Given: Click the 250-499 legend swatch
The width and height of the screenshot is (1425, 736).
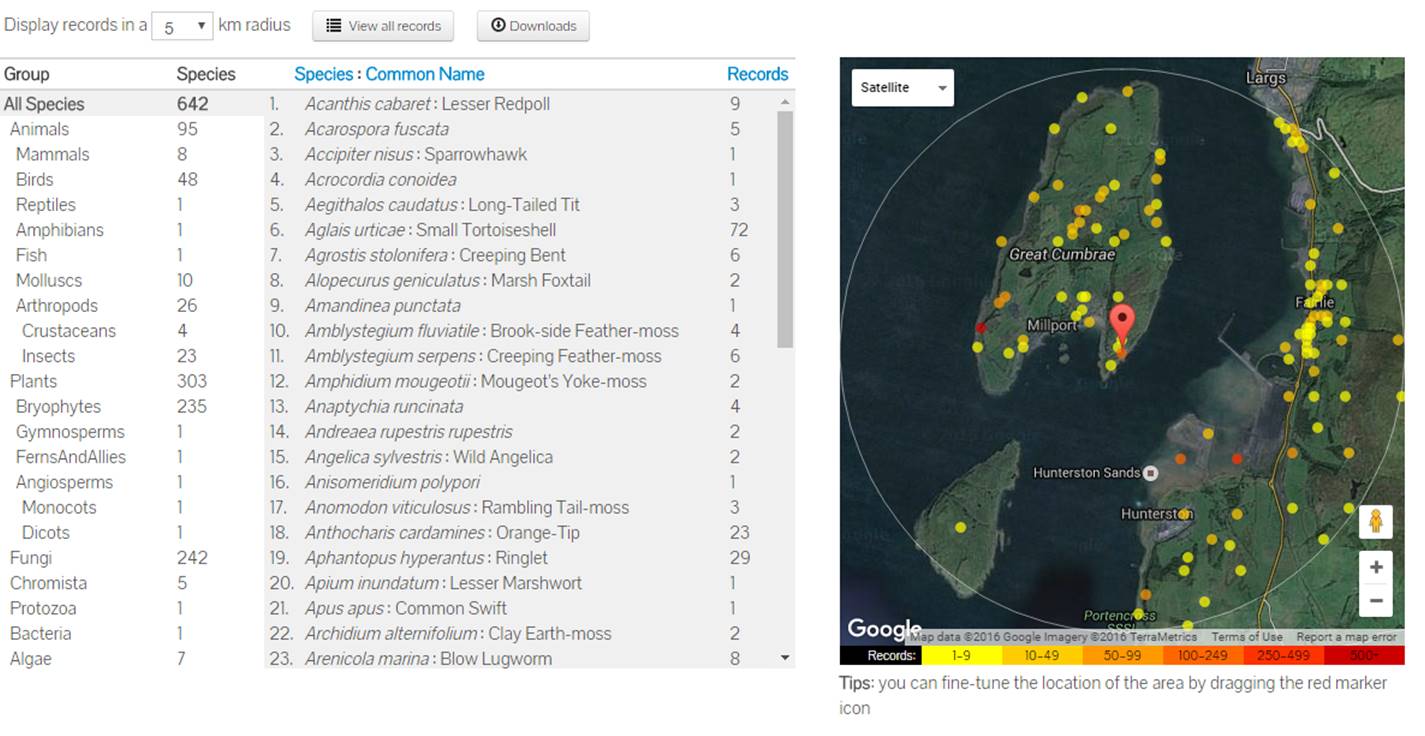Looking at the screenshot, I should [1283, 656].
